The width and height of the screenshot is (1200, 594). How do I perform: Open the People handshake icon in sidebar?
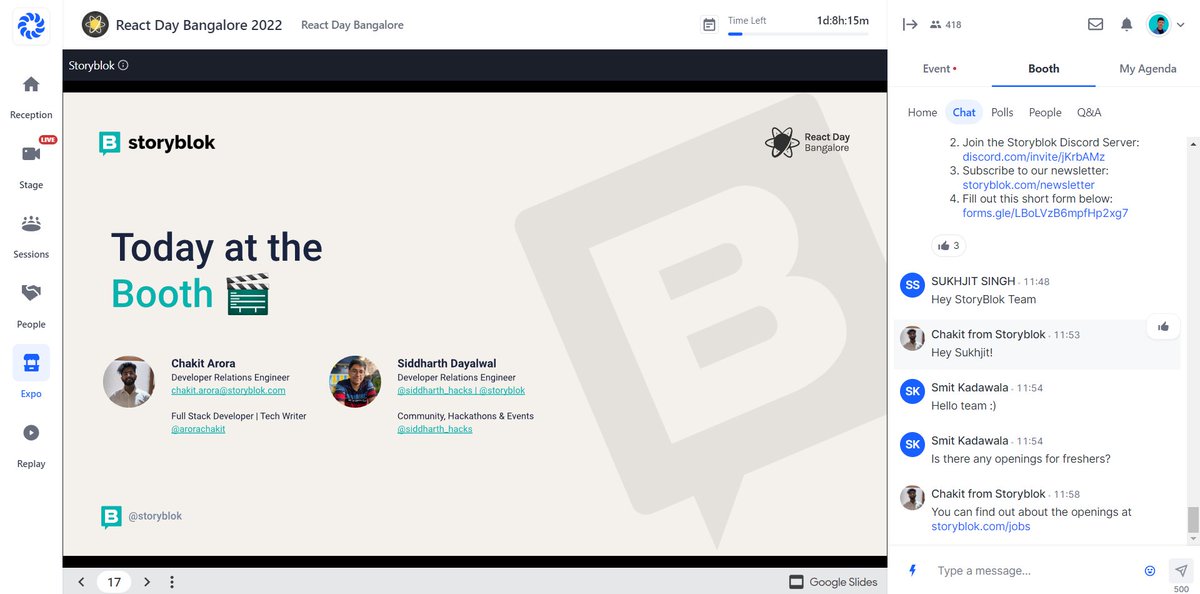coord(31,293)
